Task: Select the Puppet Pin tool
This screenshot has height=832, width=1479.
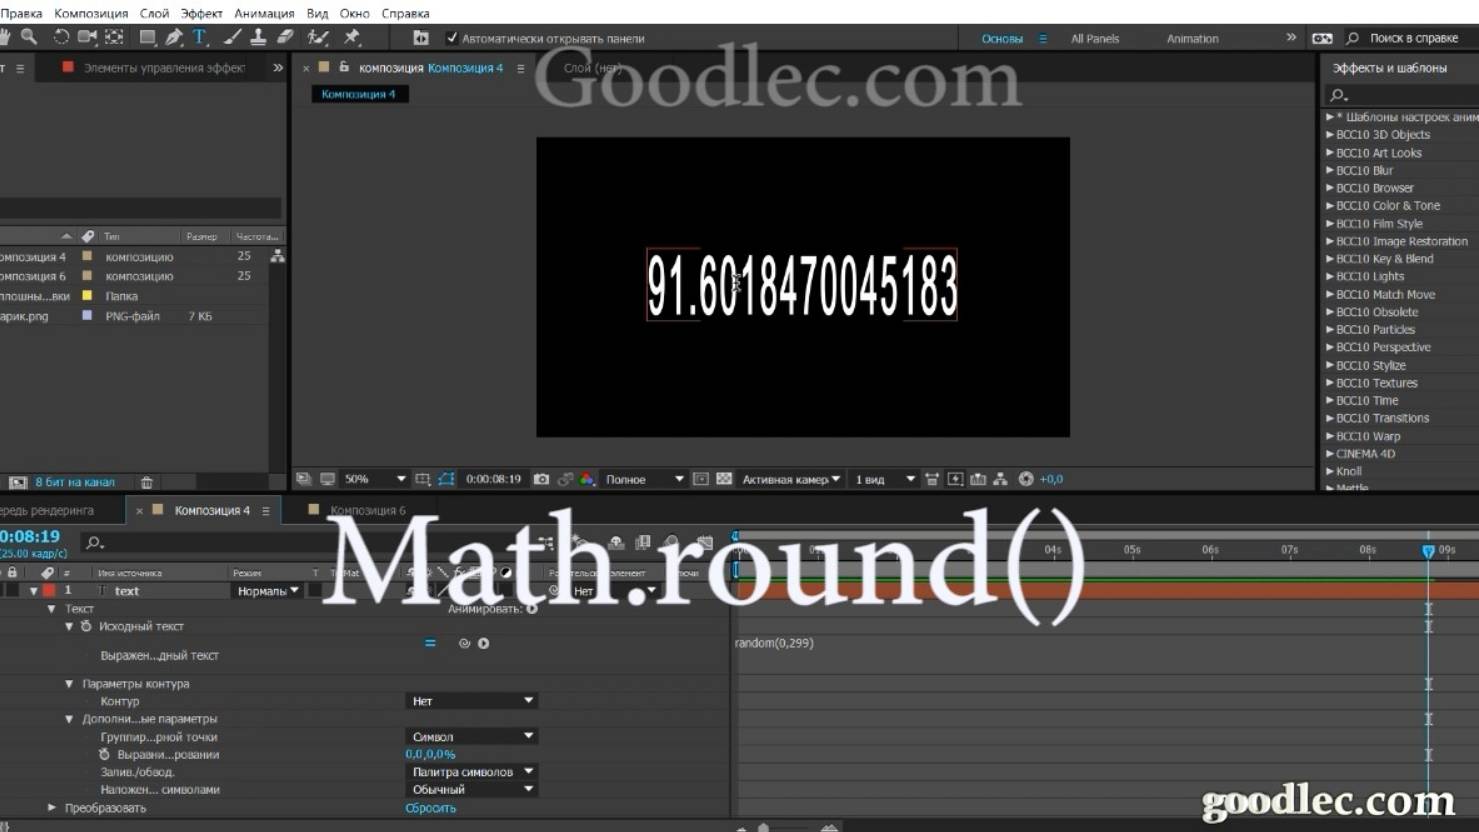Action: point(352,37)
